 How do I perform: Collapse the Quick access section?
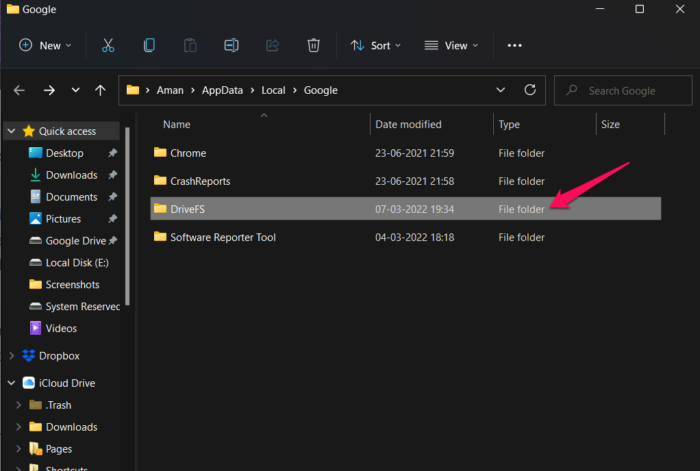(x=11, y=131)
